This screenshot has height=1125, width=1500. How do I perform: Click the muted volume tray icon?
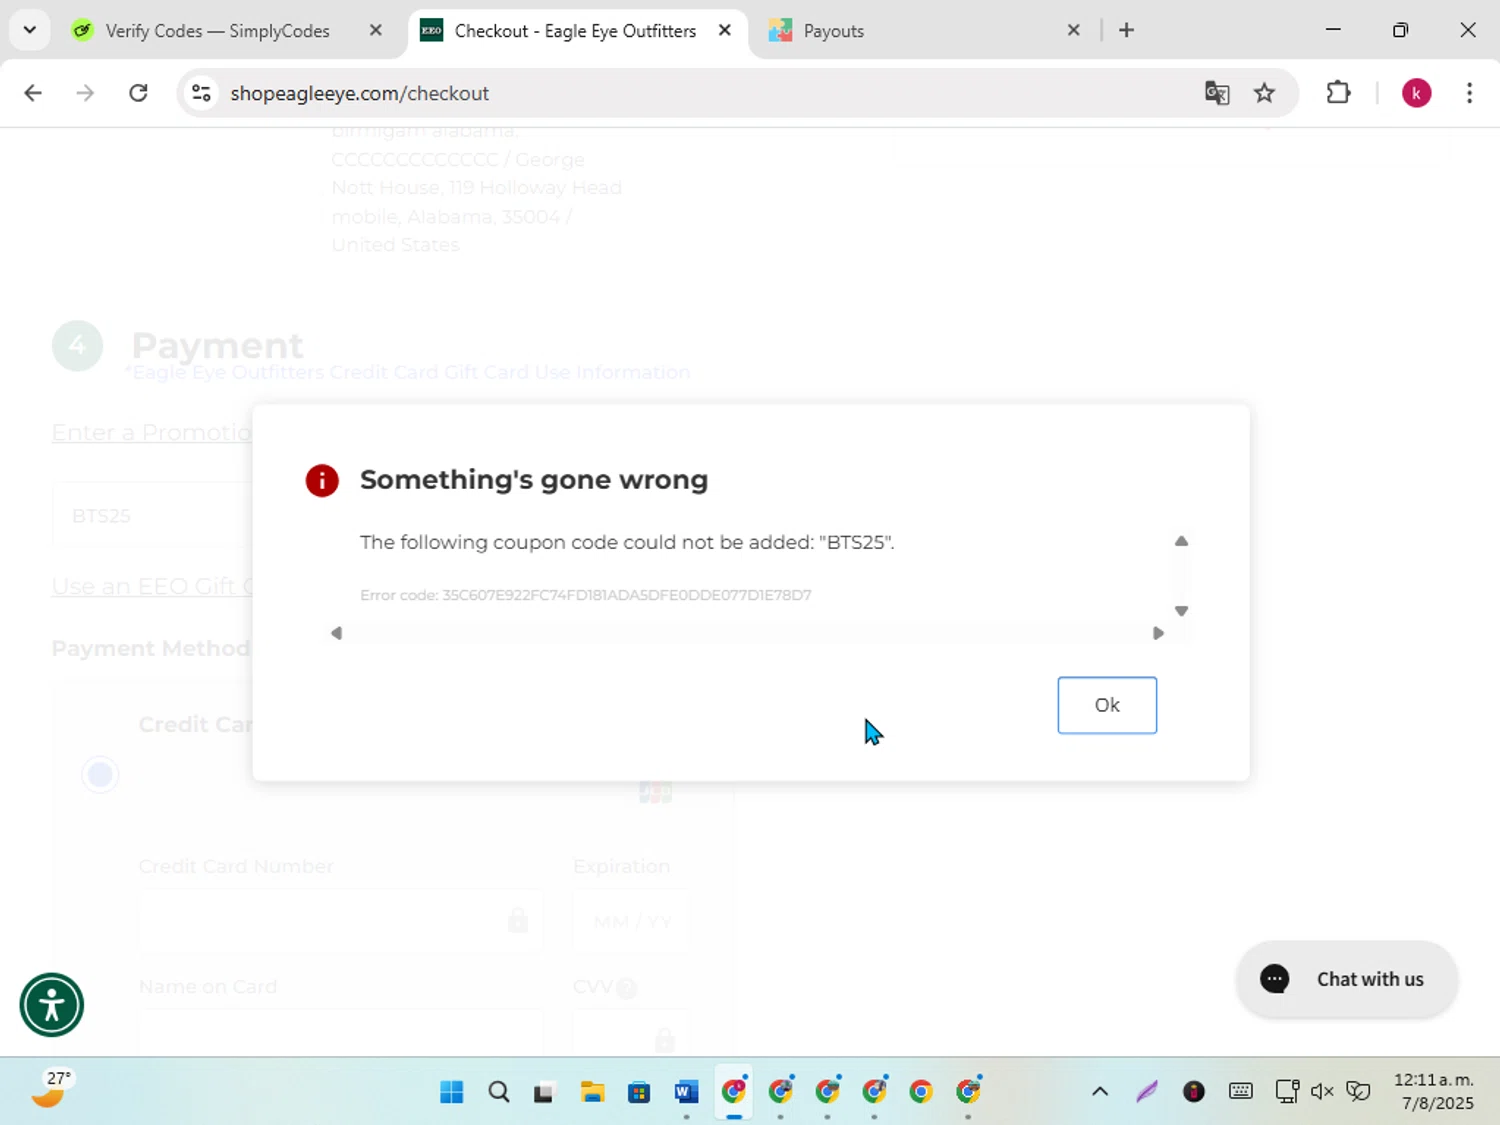(1322, 1092)
